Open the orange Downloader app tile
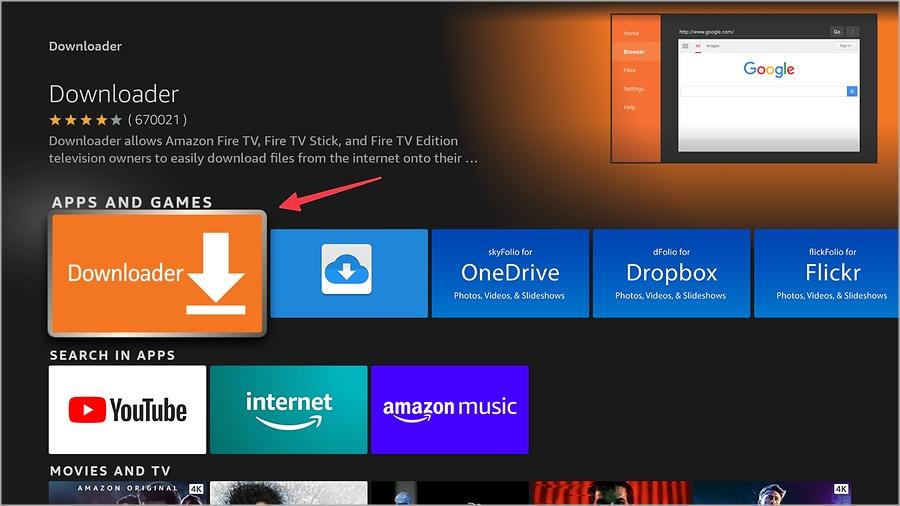Image resolution: width=900 pixels, height=506 pixels. [x=157, y=273]
